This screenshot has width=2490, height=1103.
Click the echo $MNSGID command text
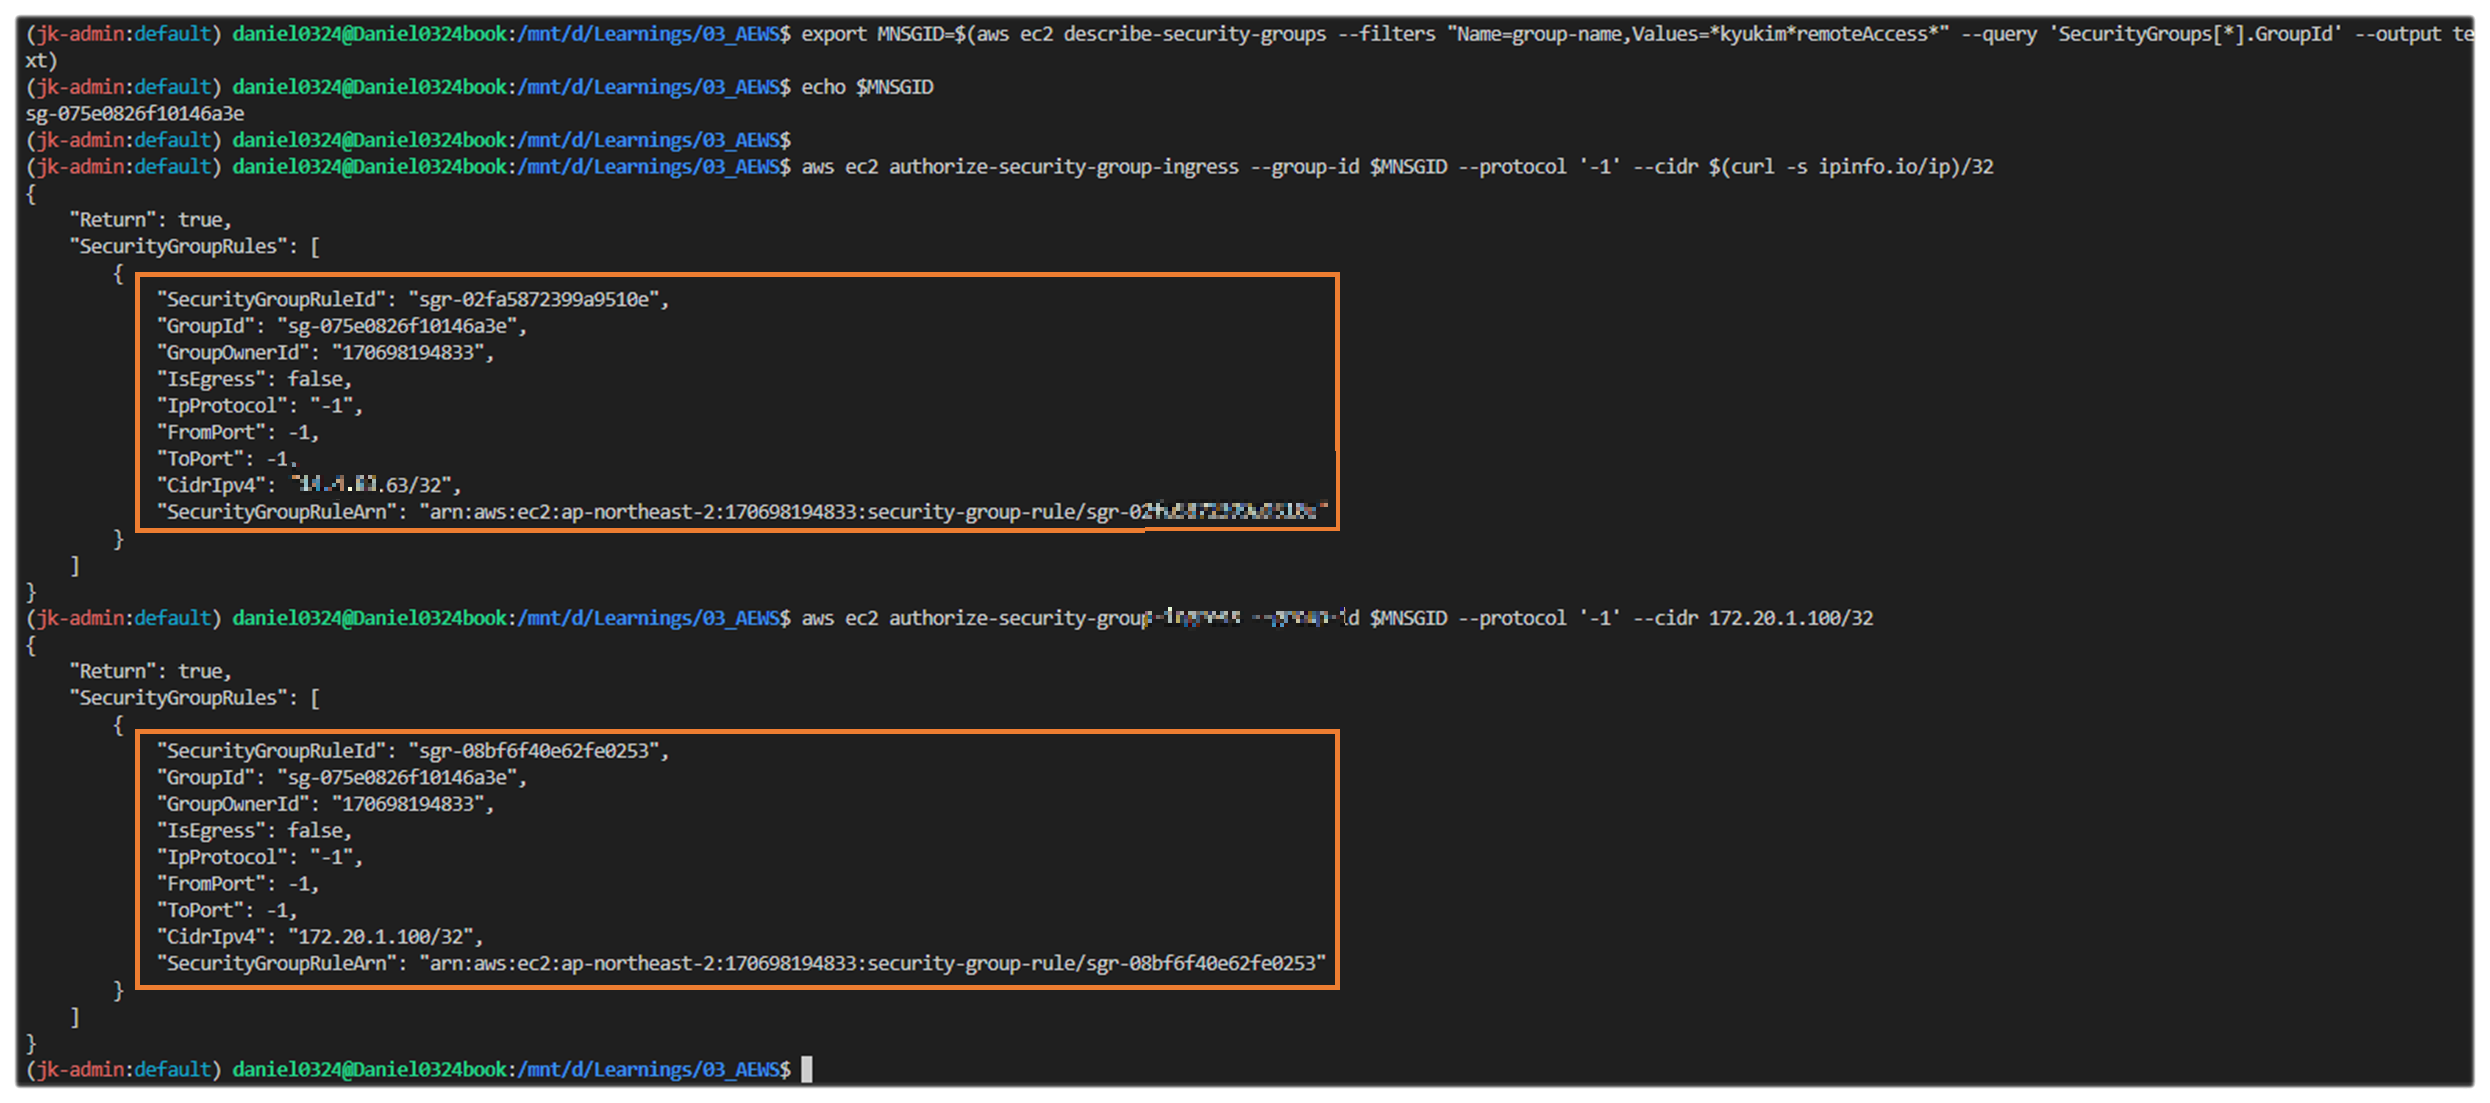(867, 87)
